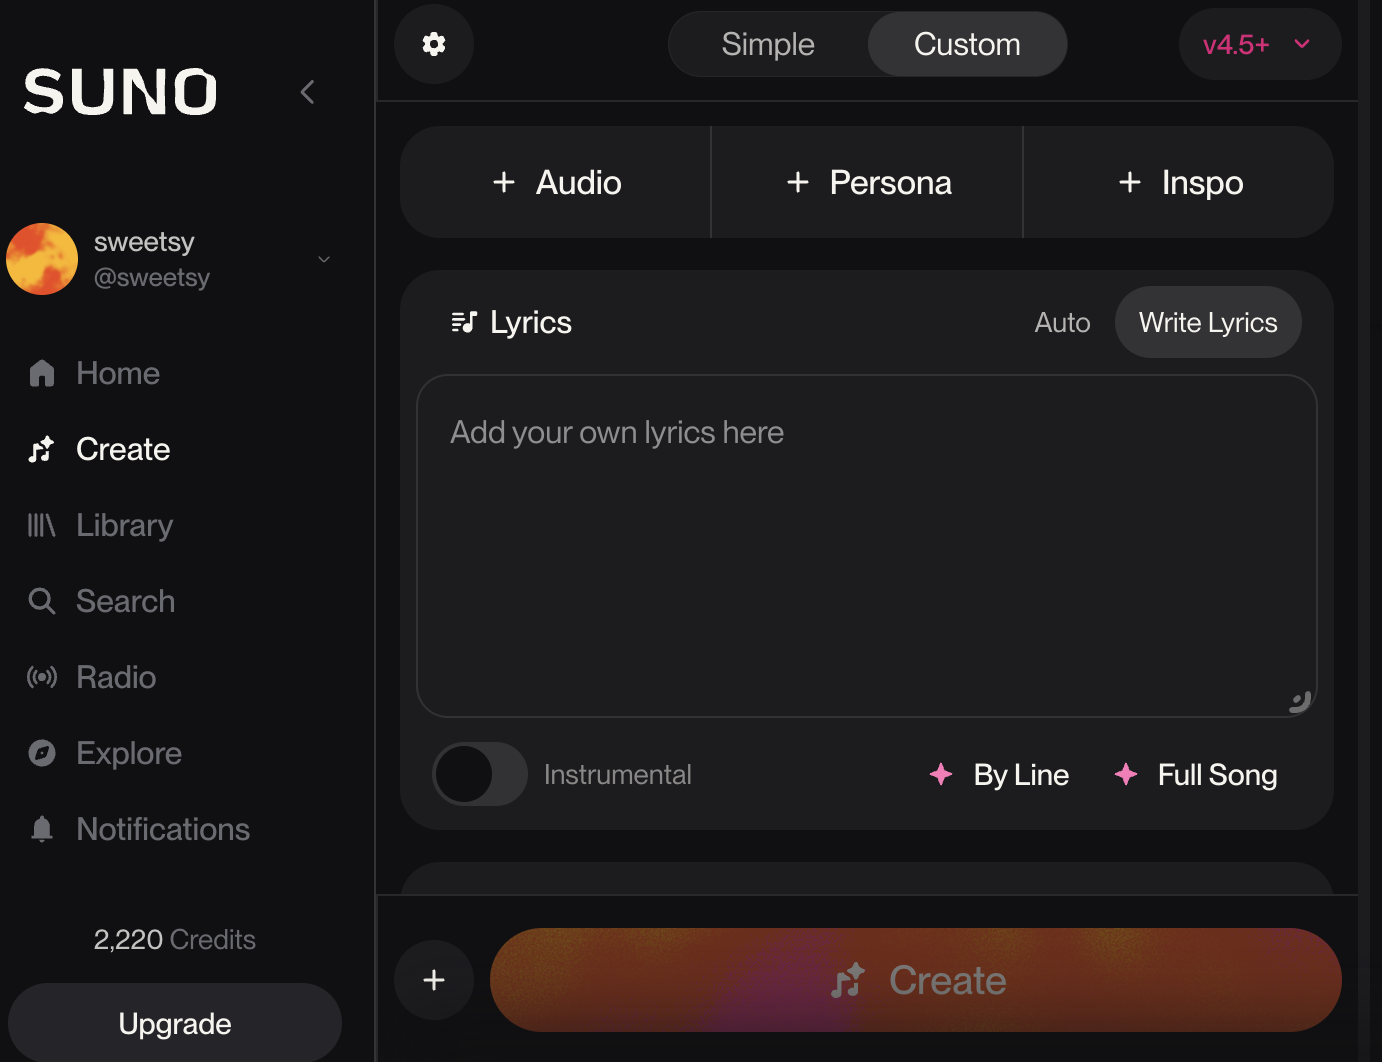Click the Home icon in sidebar
The image size is (1382, 1062).
42,373
